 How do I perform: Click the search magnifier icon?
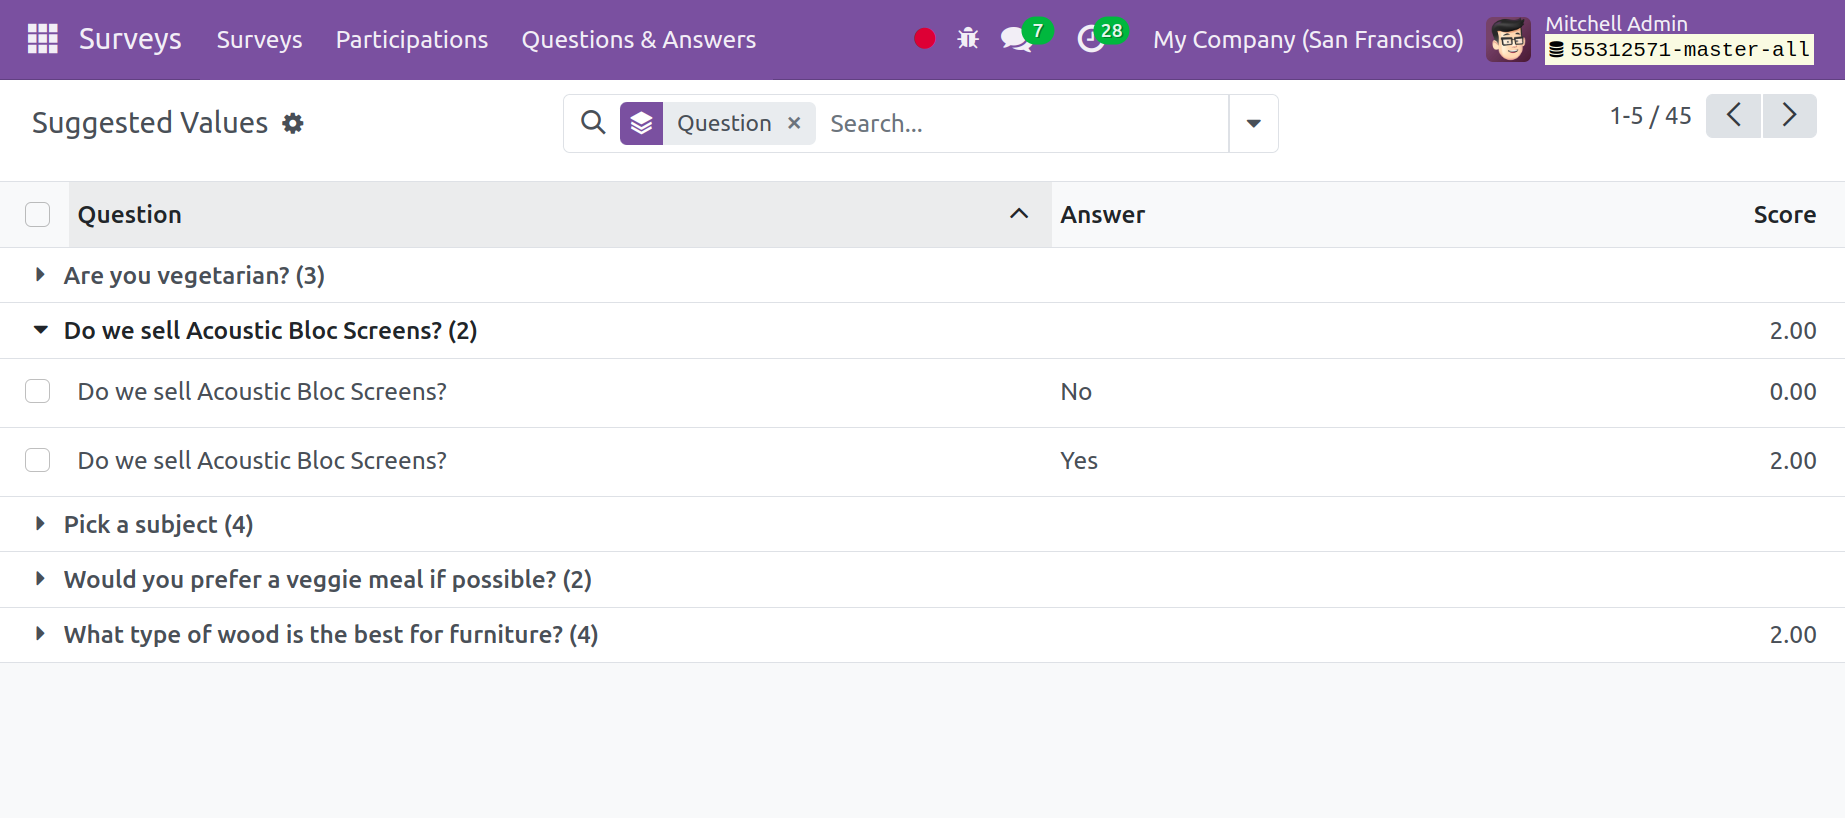click(593, 123)
